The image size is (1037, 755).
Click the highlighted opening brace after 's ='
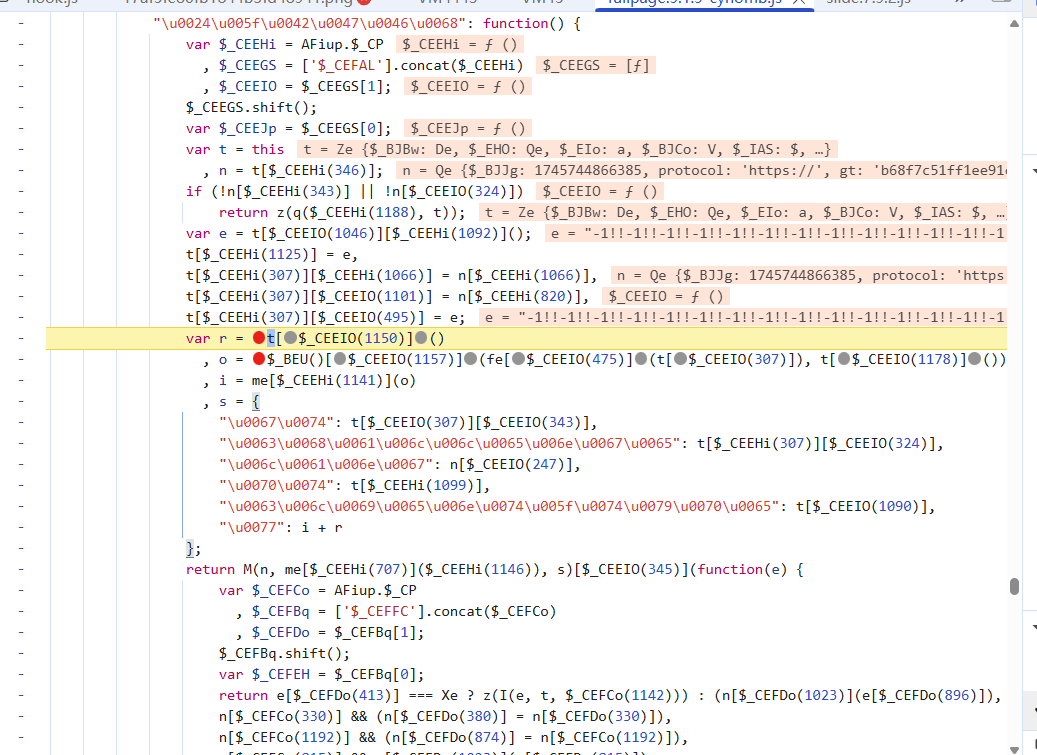255,401
